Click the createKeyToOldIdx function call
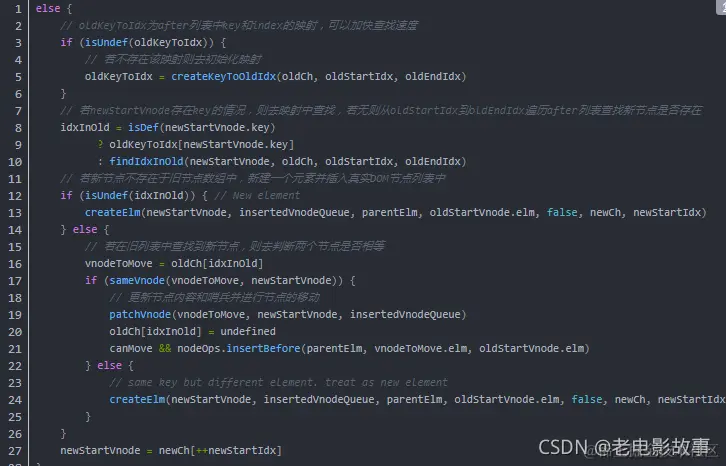 pyautogui.click(x=224, y=76)
